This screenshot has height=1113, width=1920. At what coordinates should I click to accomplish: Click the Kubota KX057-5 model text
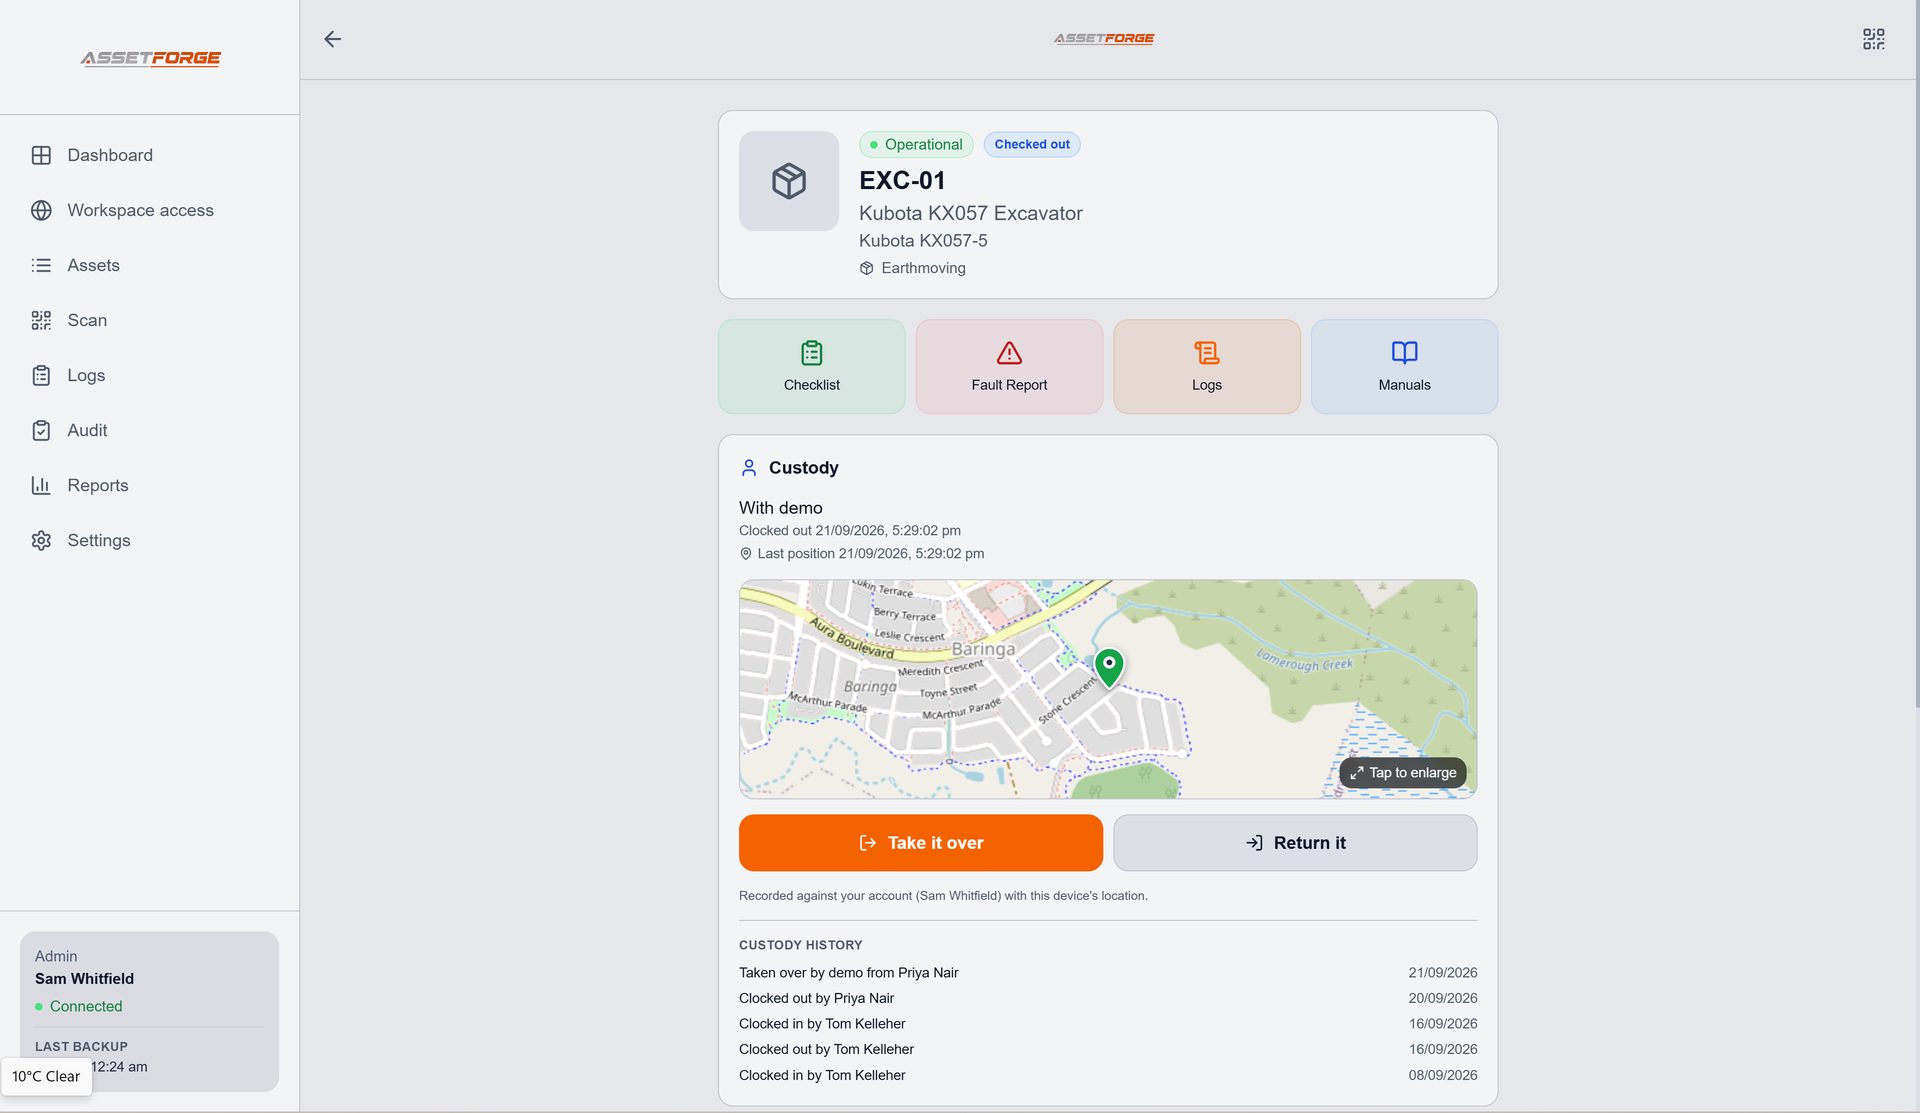click(923, 240)
